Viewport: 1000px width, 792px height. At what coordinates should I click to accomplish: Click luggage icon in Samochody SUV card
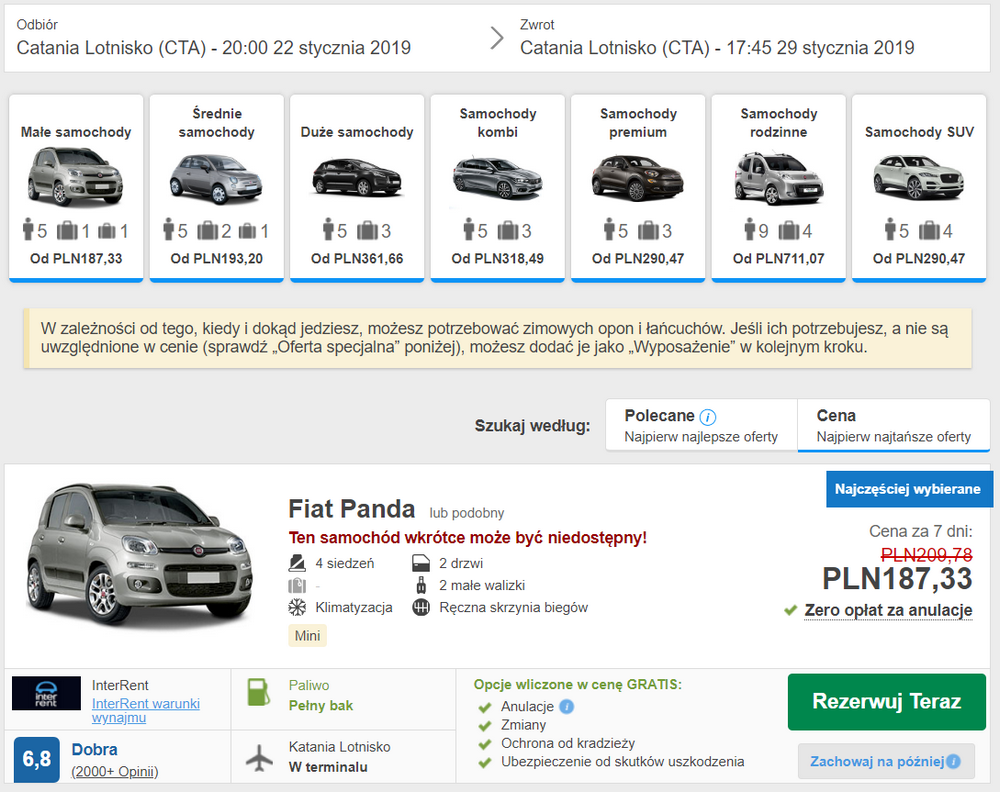(x=930, y=230)
